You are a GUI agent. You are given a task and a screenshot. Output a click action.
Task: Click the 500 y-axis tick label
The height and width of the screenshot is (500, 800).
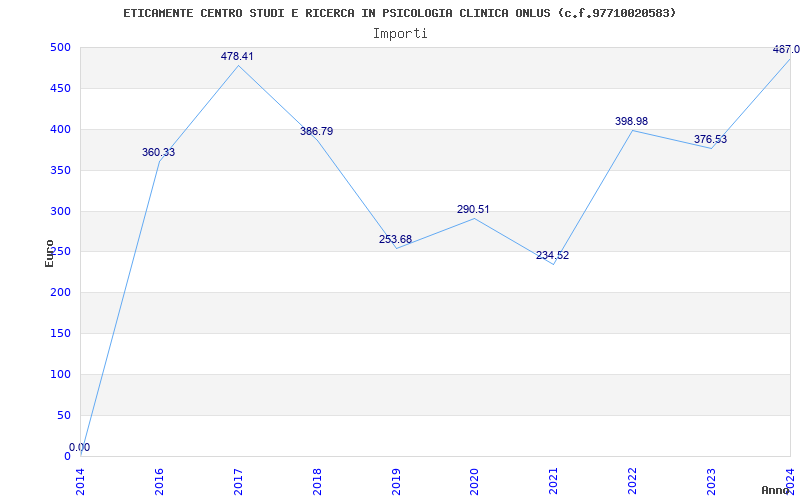coord(60,47)
